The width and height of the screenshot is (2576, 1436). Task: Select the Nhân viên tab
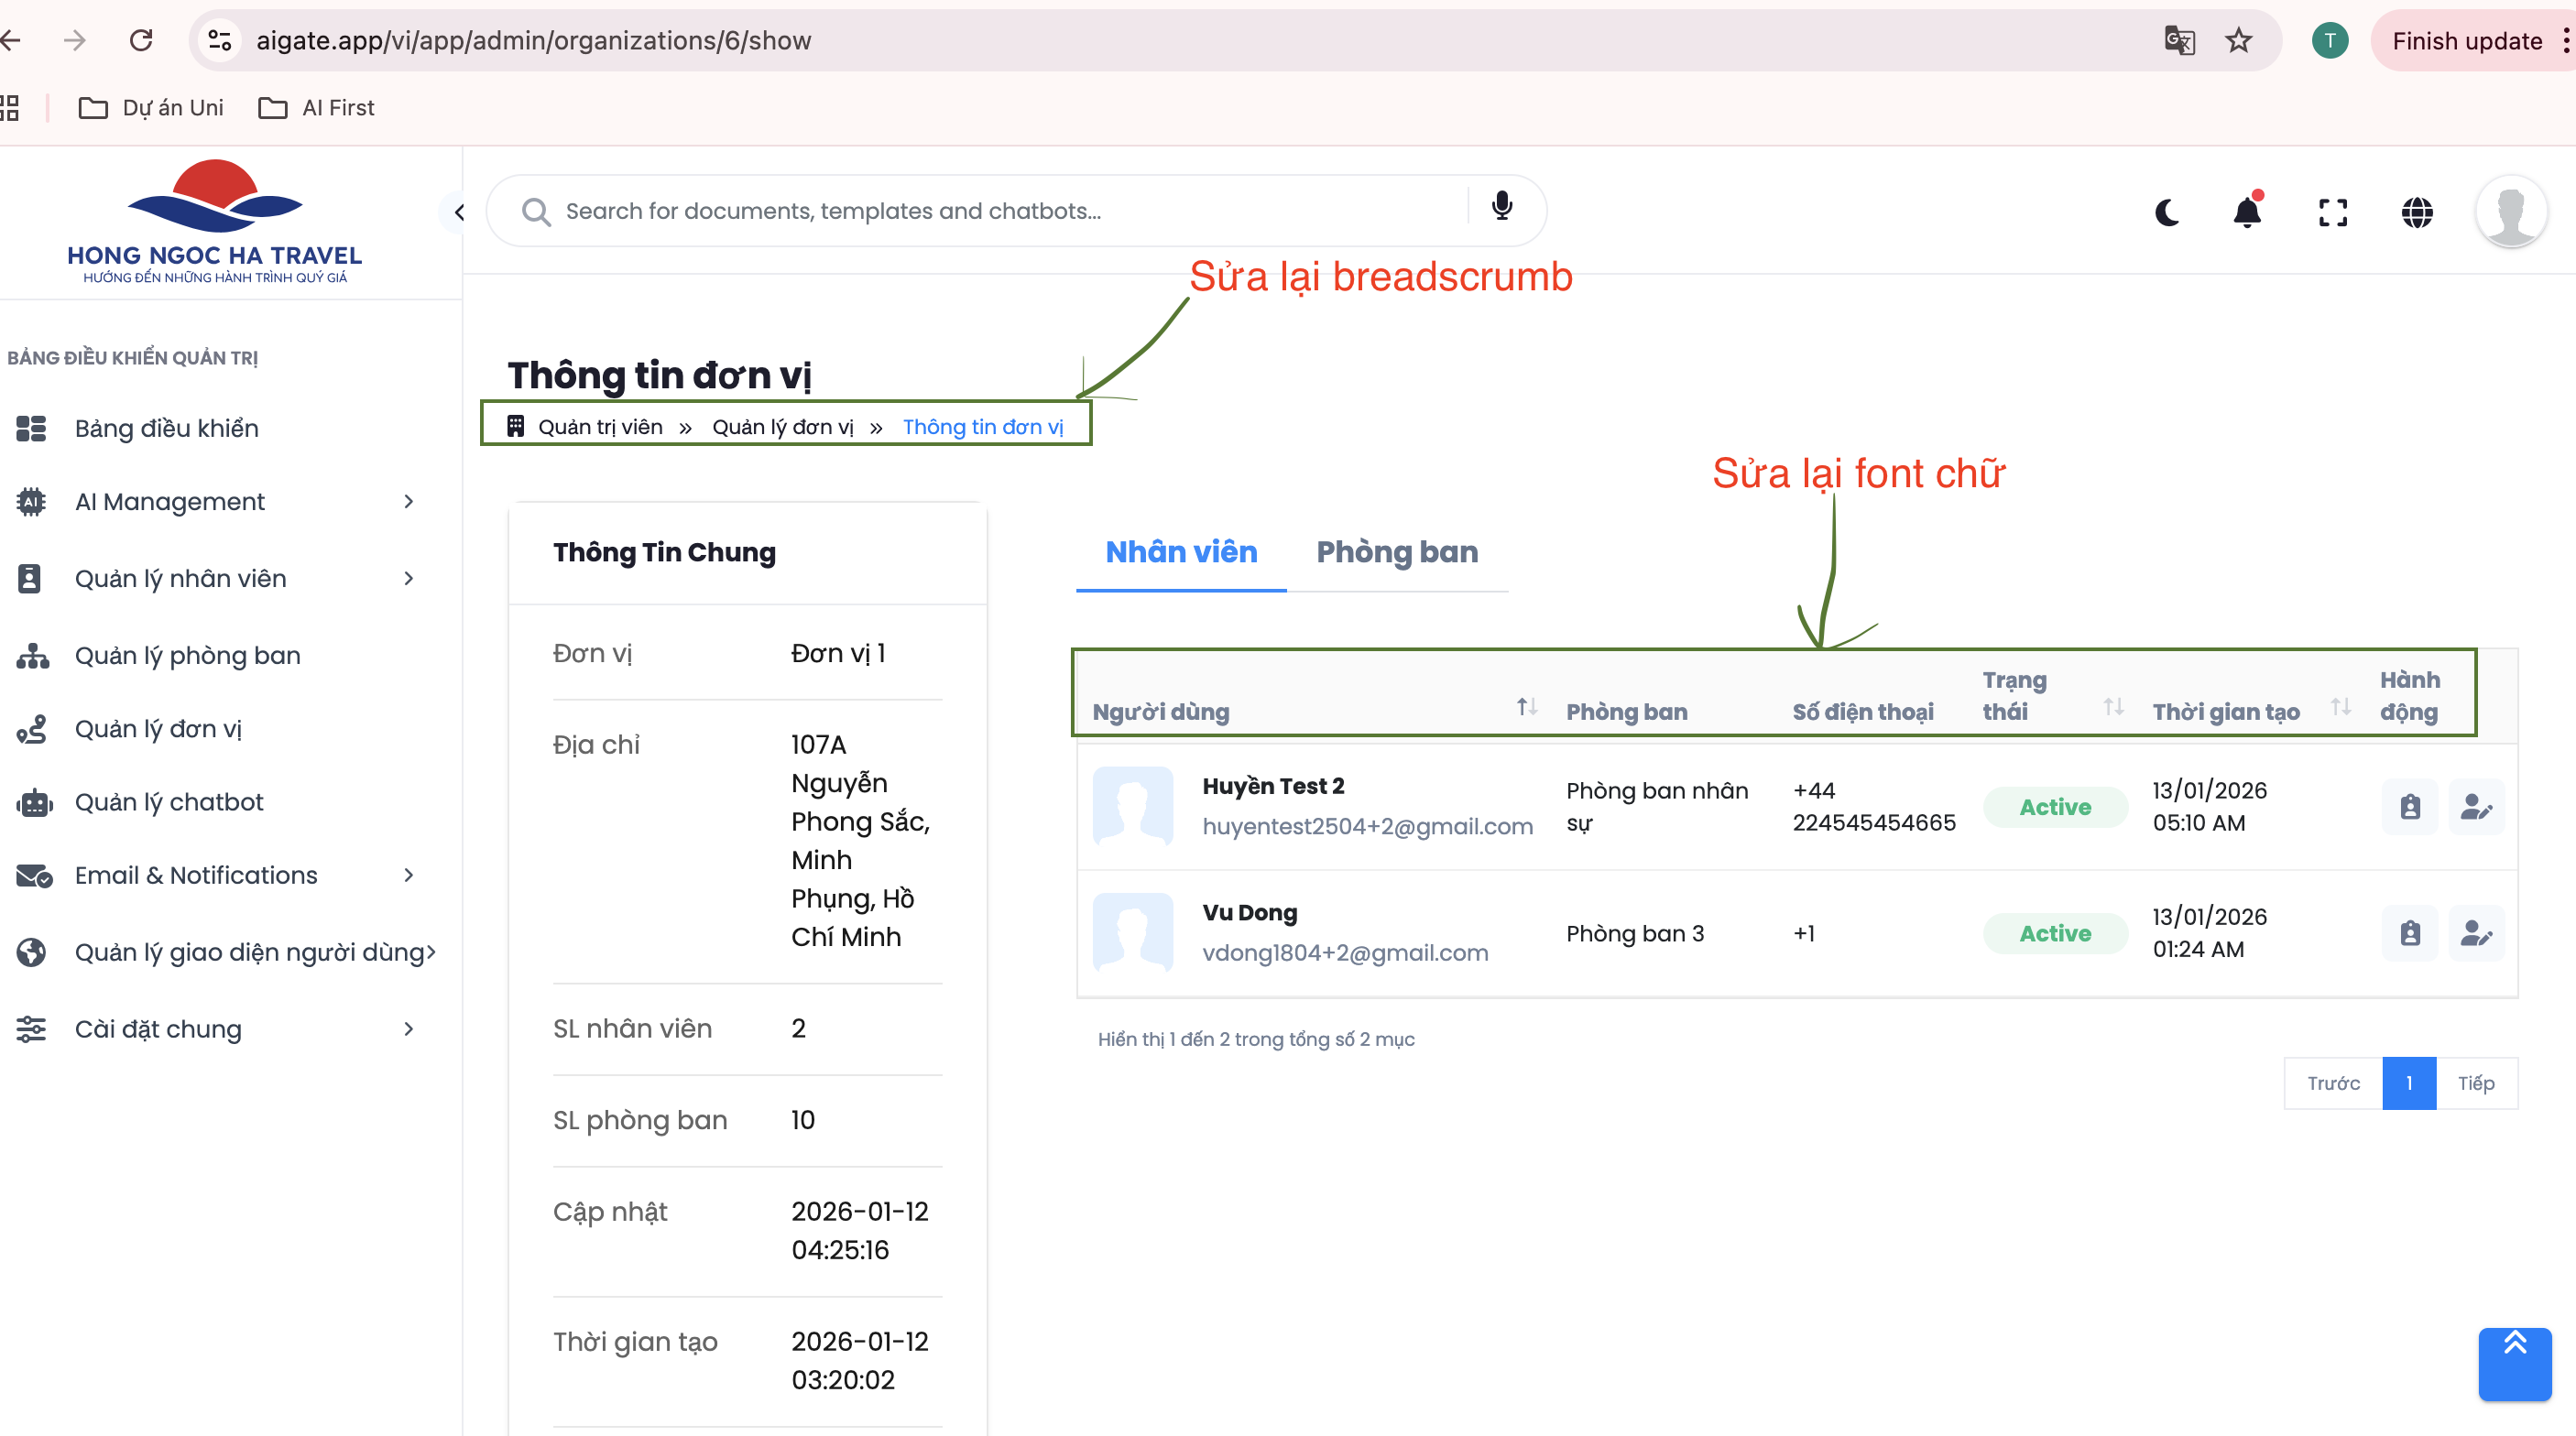point(1180,552)
